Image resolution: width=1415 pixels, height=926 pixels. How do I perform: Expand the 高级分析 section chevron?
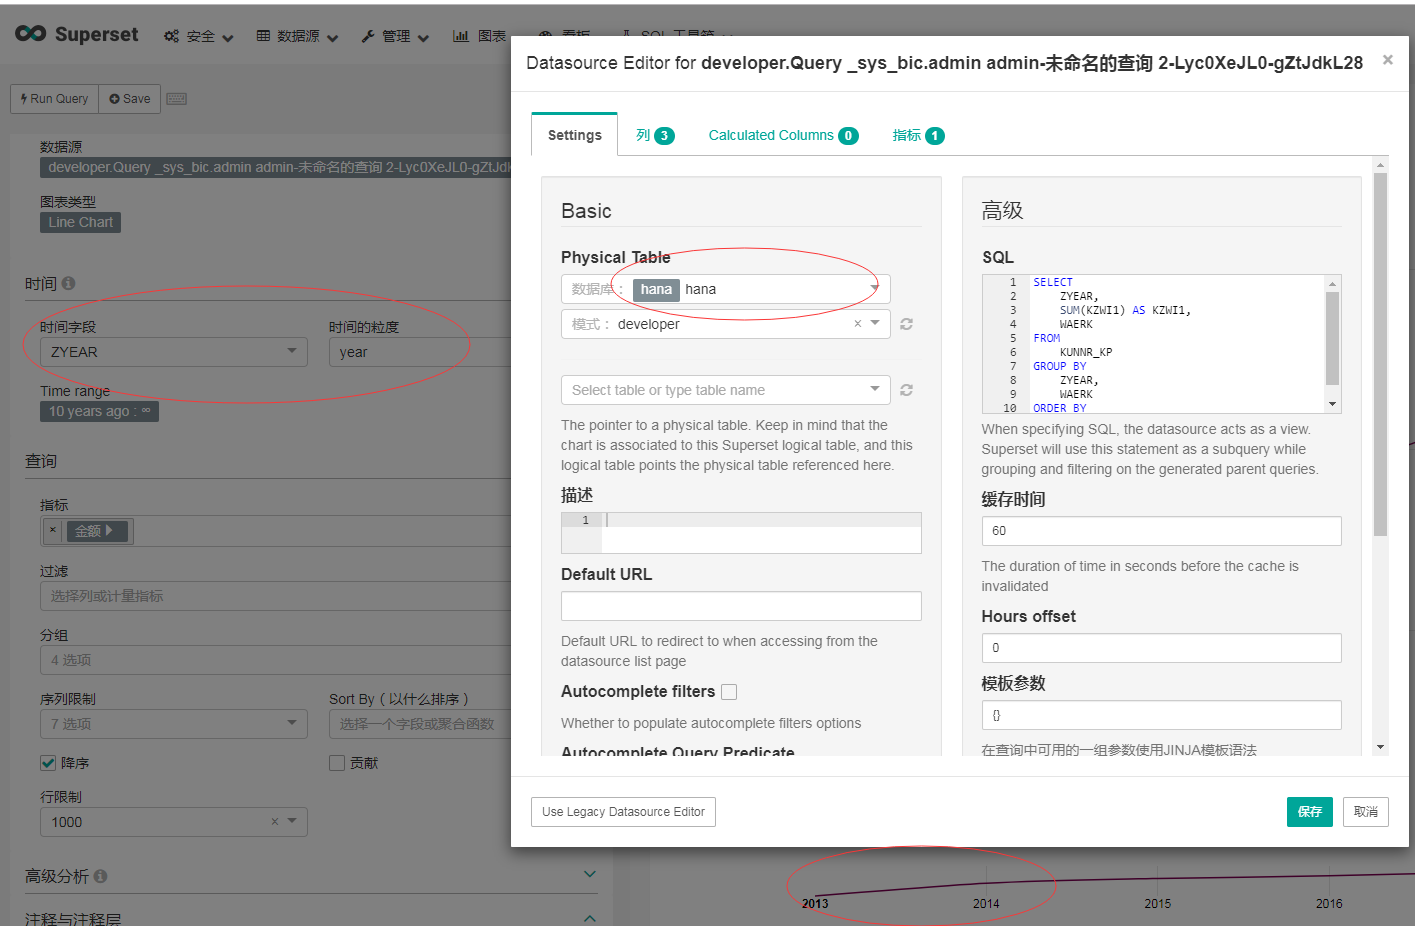tap(590, 875)
